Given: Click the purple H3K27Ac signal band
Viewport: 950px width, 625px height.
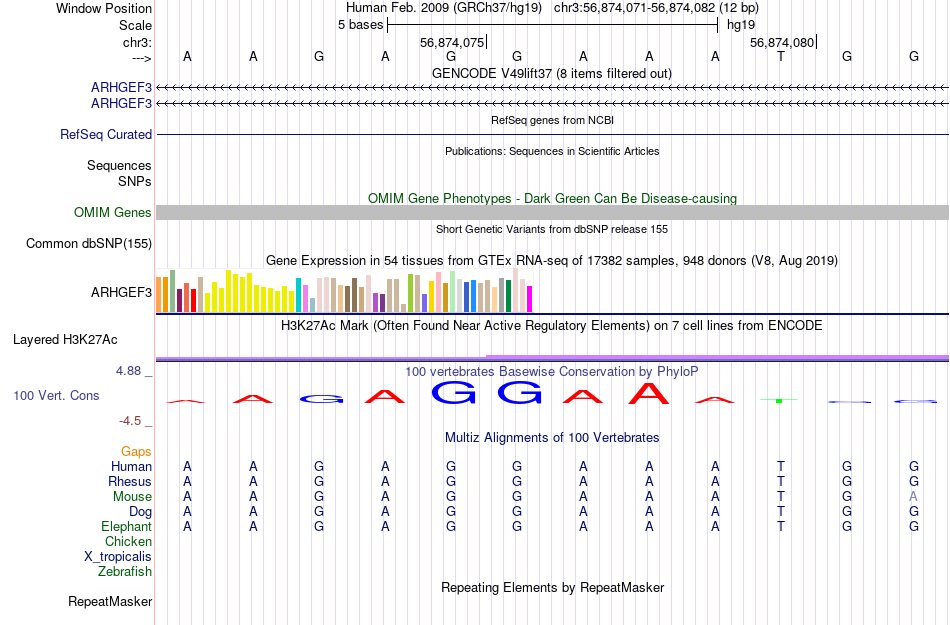Looking at the screenshot, I should (x=553, y=357).
